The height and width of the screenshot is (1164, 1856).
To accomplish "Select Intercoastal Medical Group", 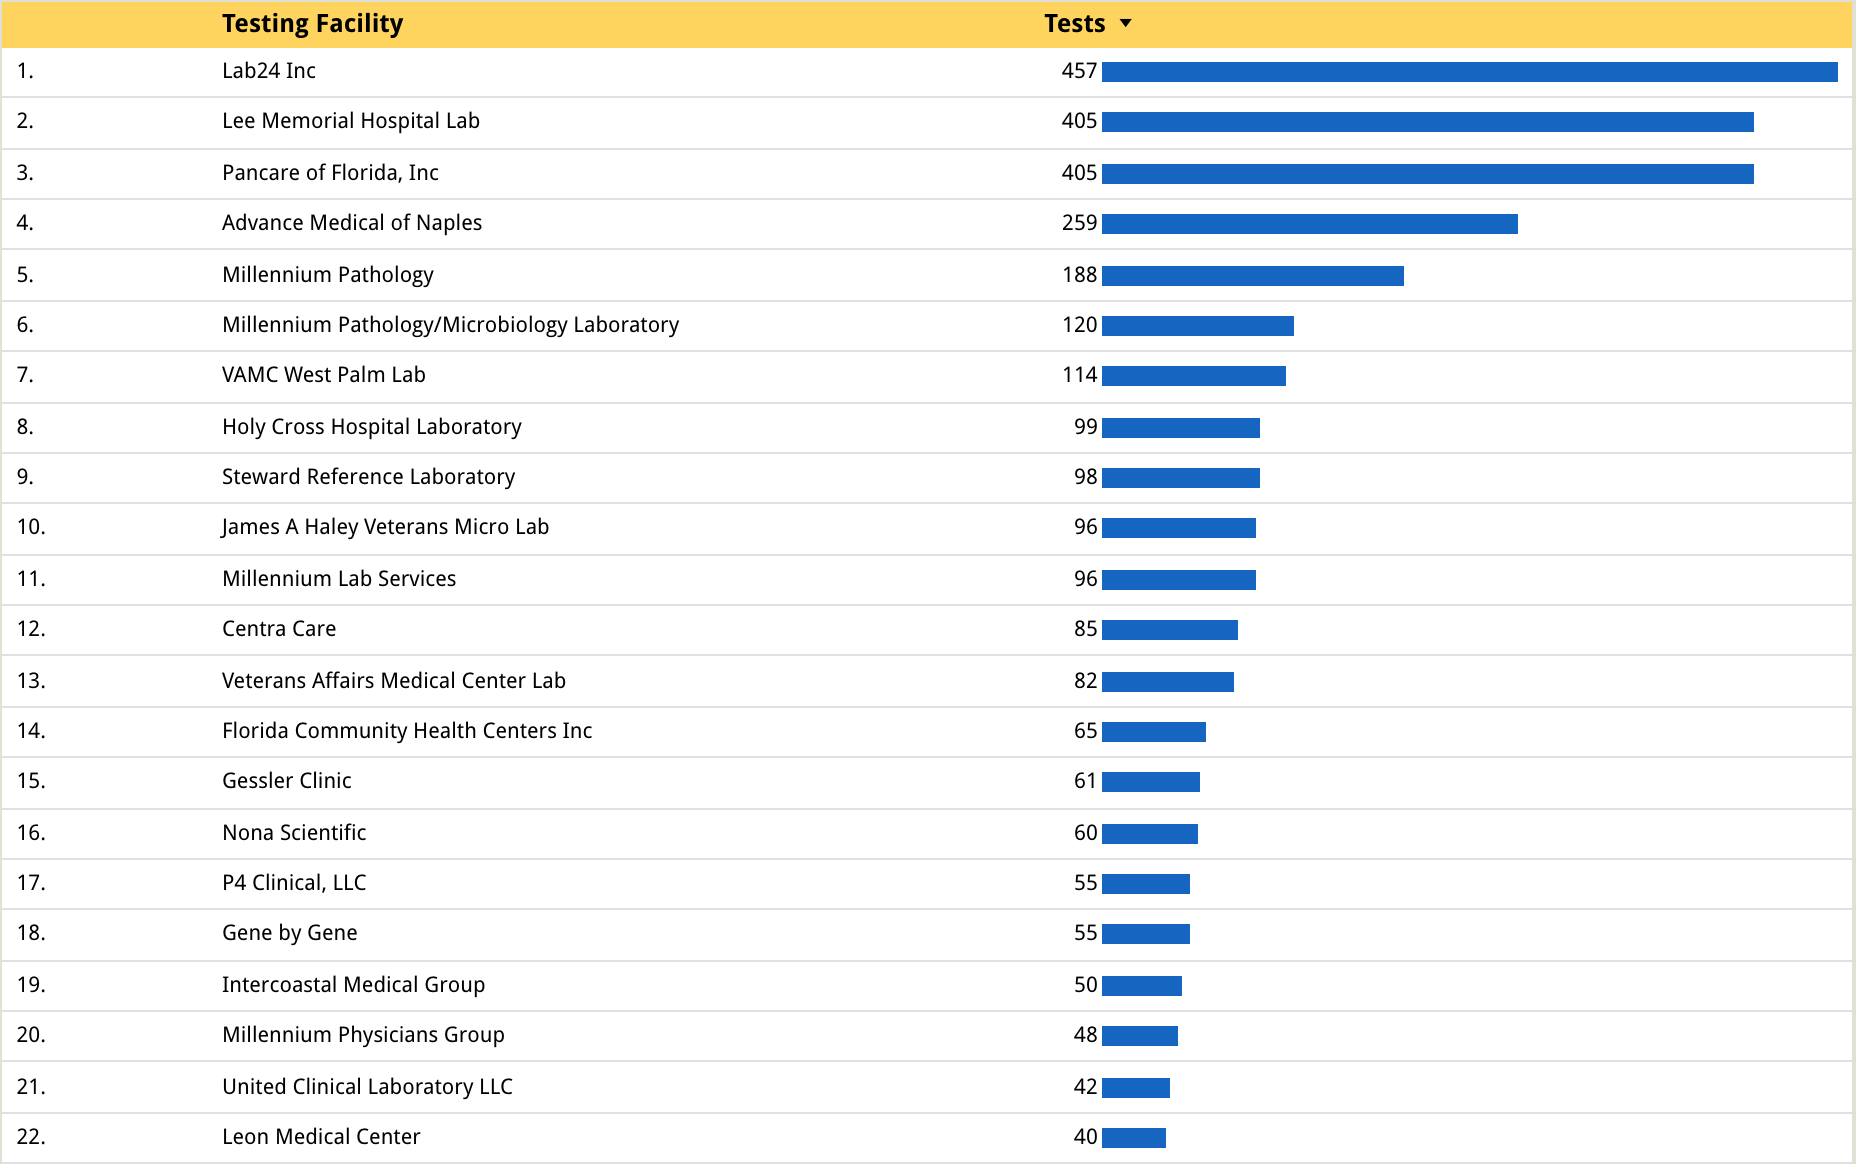I will (353, 985).
